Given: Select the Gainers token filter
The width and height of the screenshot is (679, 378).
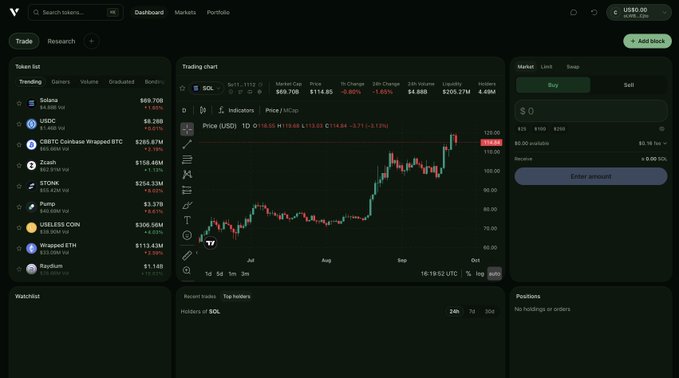Looking at the screenshot, I should [x=61, y=82].
